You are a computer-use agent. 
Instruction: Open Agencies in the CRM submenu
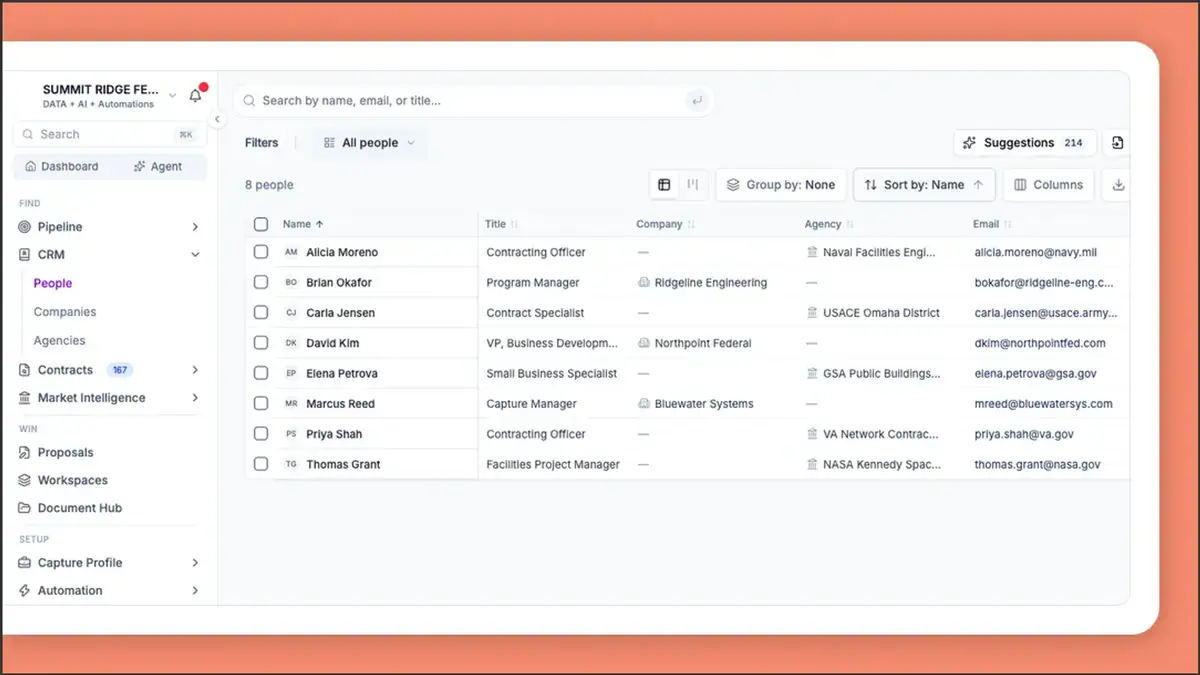[60, 341]
